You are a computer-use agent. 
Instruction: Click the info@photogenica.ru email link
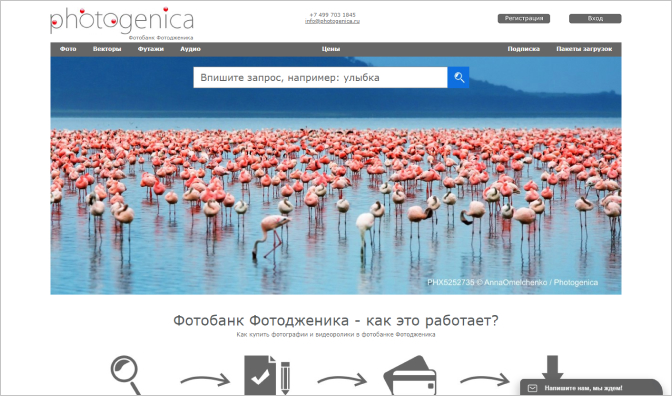pos(332,21)
